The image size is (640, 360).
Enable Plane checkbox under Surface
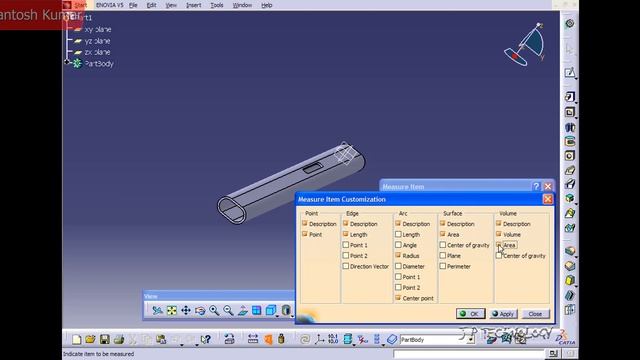(443, 256)
